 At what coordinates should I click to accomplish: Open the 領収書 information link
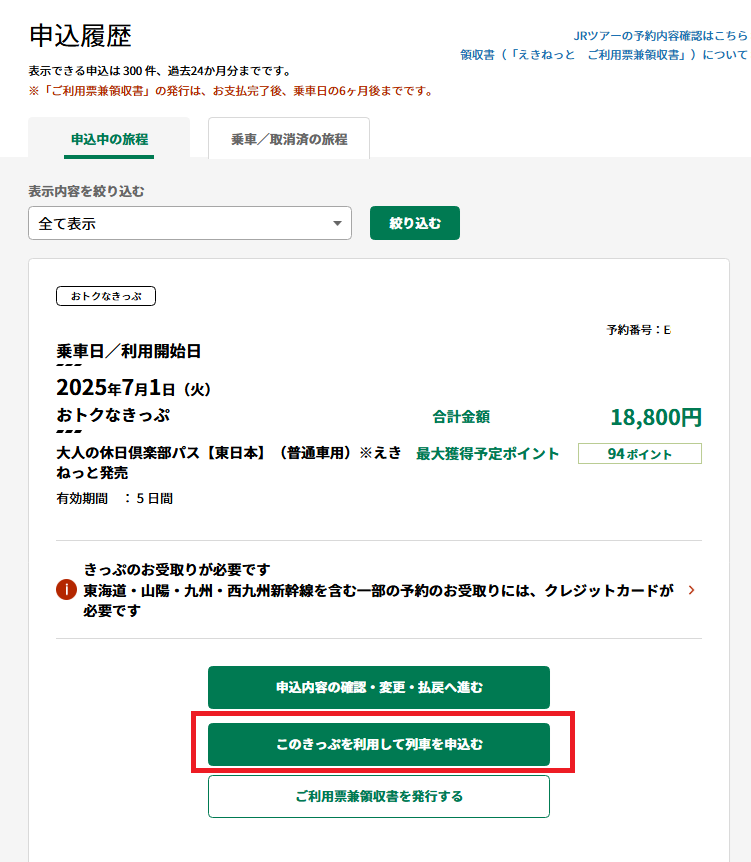tap(603, 55)
